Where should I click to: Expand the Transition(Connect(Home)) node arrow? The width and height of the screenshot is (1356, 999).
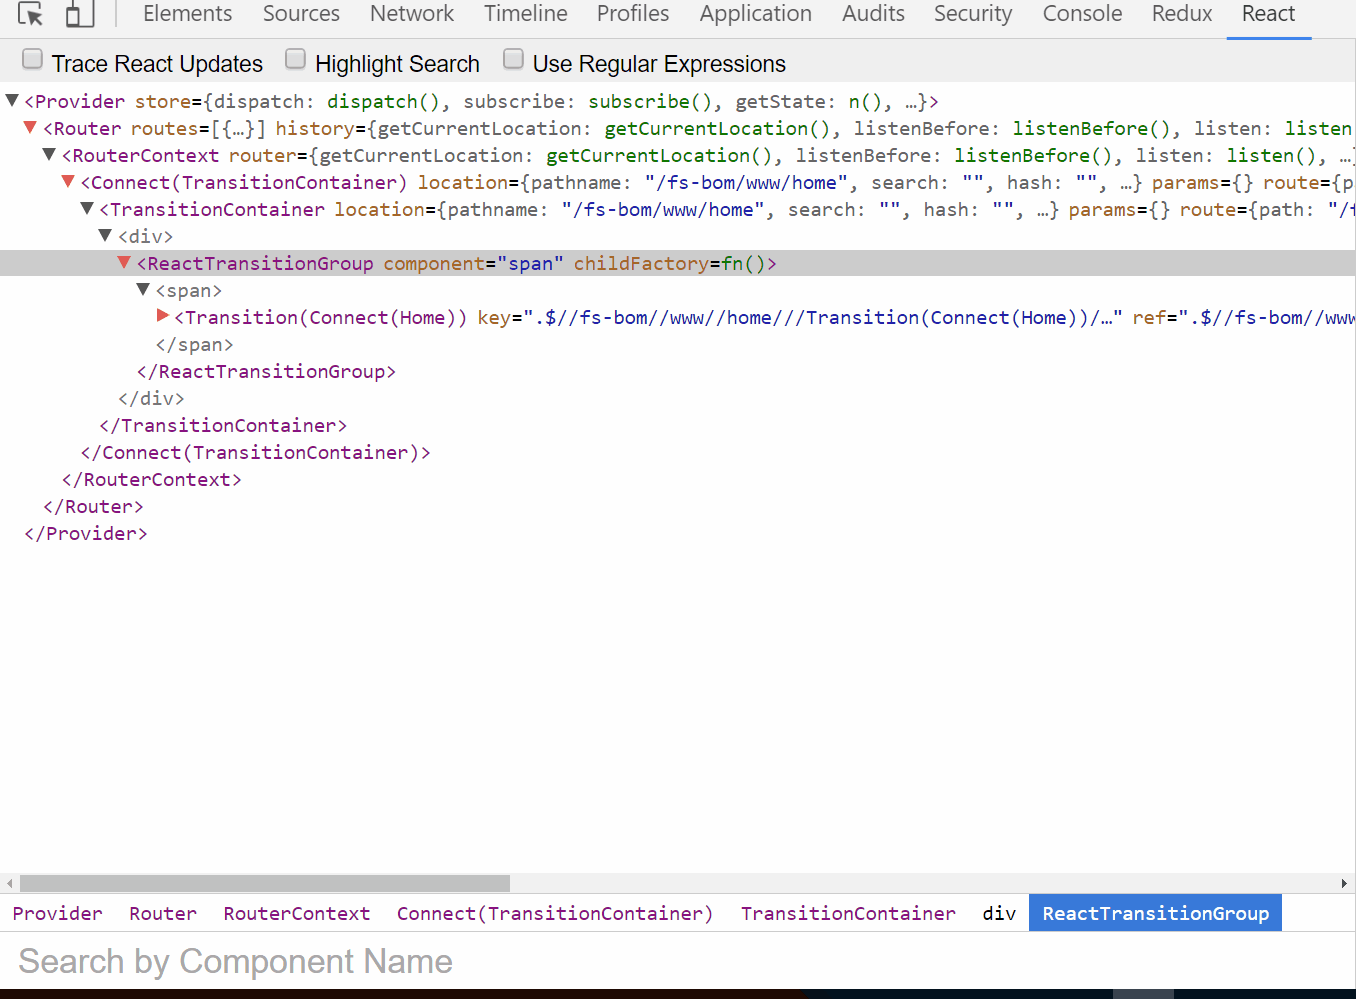click(x=162, y=316)
